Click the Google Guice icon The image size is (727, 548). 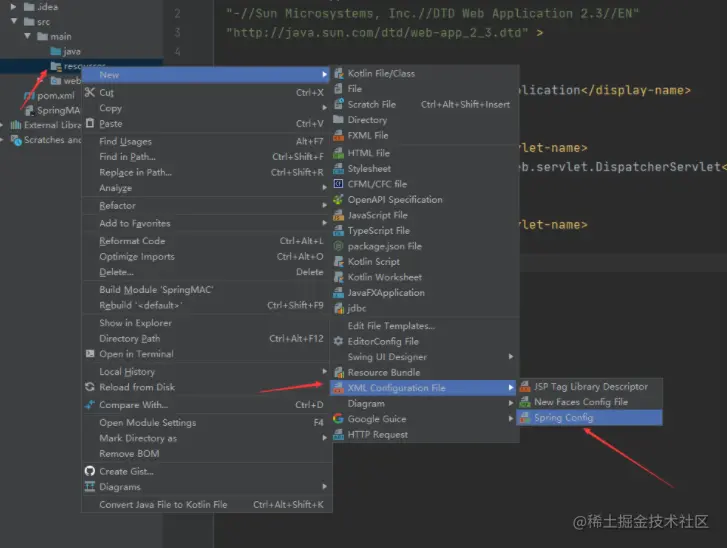339,419
